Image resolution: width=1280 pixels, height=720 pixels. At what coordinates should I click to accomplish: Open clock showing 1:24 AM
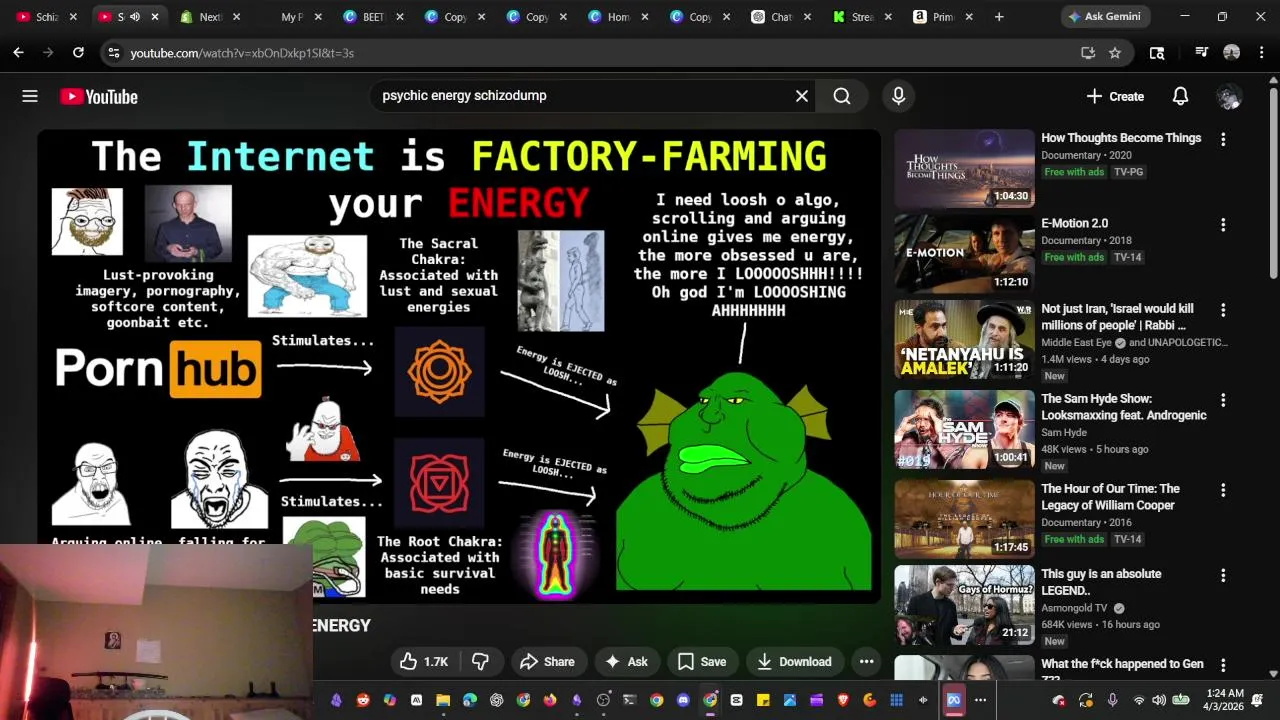click(1225, 700)
